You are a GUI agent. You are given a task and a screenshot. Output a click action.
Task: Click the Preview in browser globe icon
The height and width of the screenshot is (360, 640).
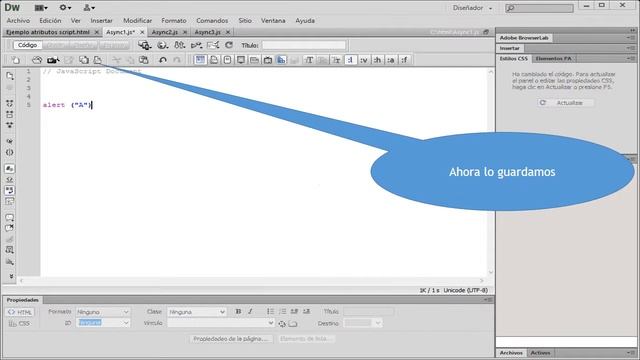tap(162, 45)
